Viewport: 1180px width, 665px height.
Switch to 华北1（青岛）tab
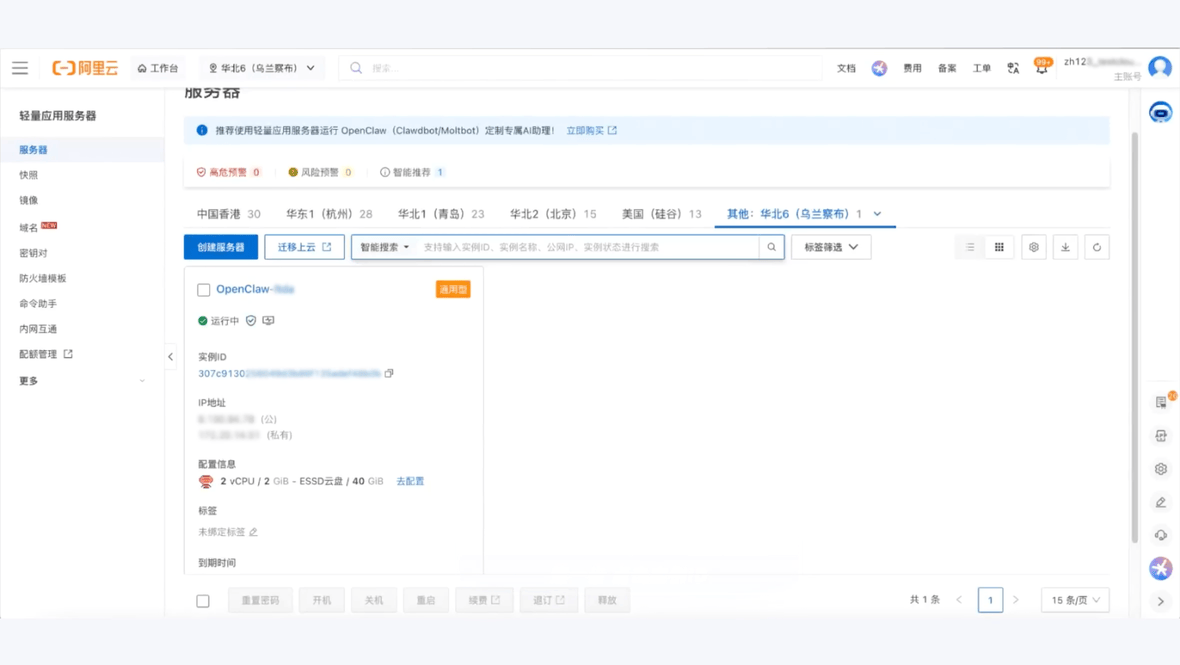pos(441,214)
